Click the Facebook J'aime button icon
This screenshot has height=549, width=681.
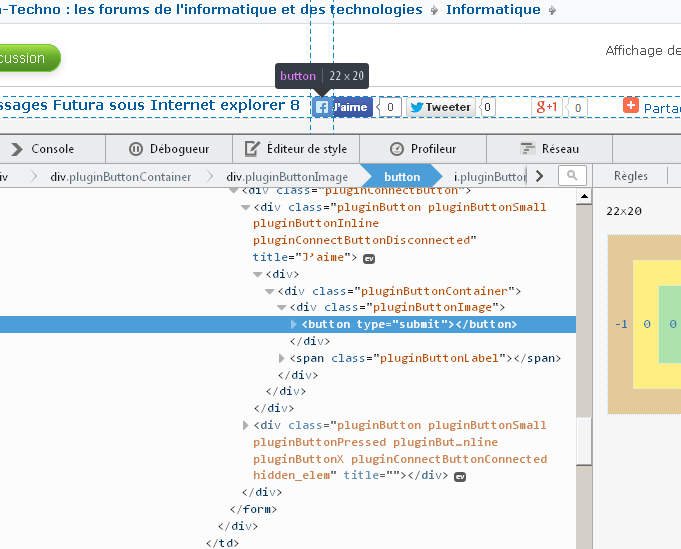click(x=322, y=107)
